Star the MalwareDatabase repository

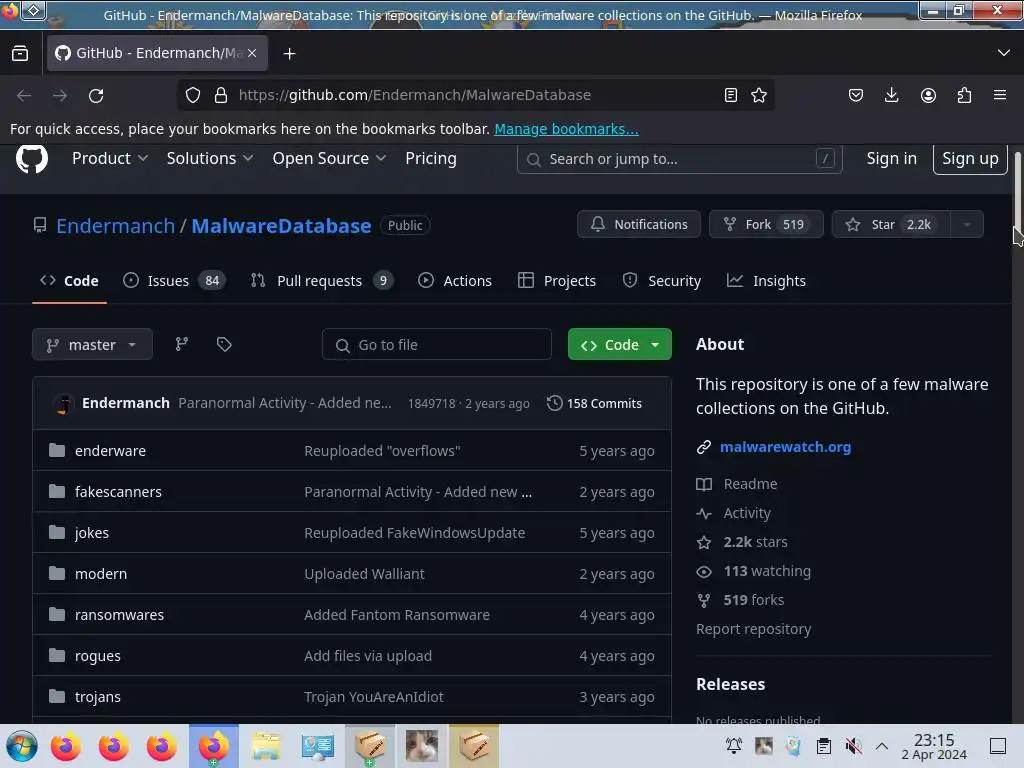tap(891, 225)
